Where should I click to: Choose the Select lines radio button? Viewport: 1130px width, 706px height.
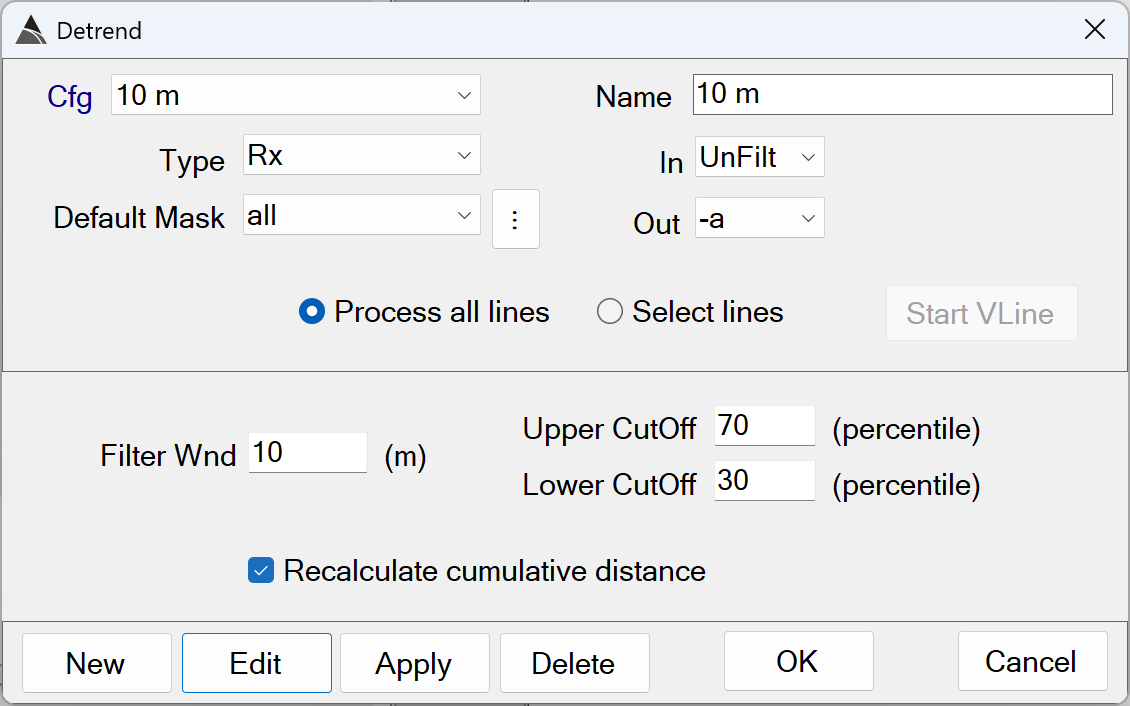click(609, 313)
